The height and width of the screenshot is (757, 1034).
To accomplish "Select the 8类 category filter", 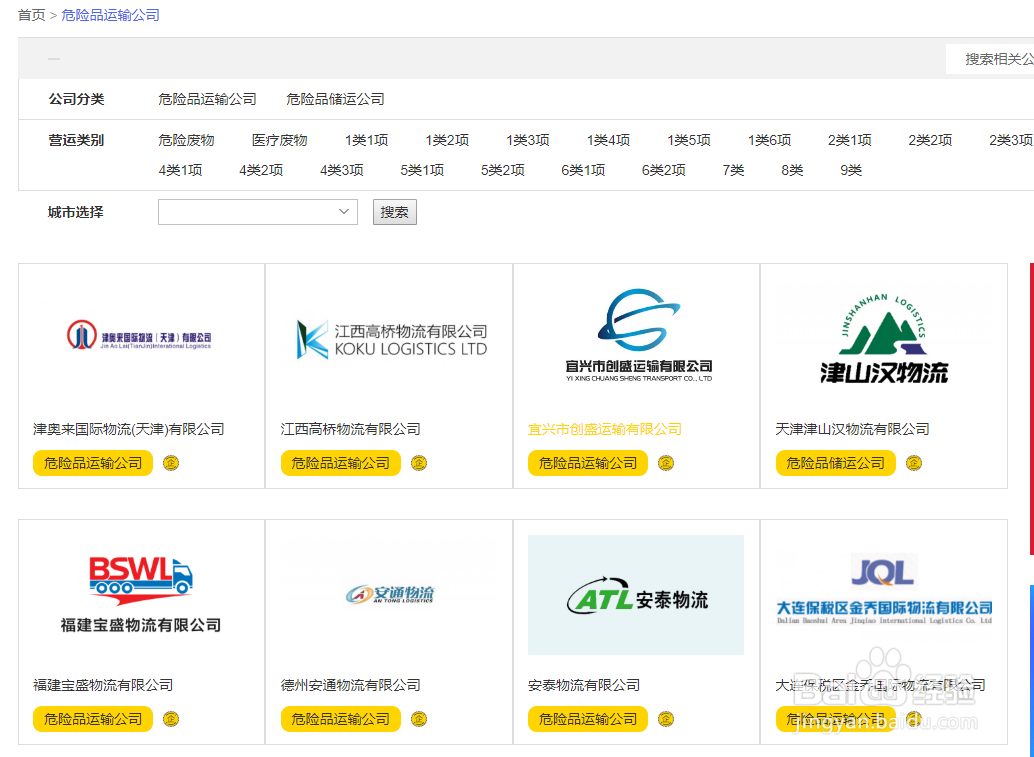I will pos(792,171).
